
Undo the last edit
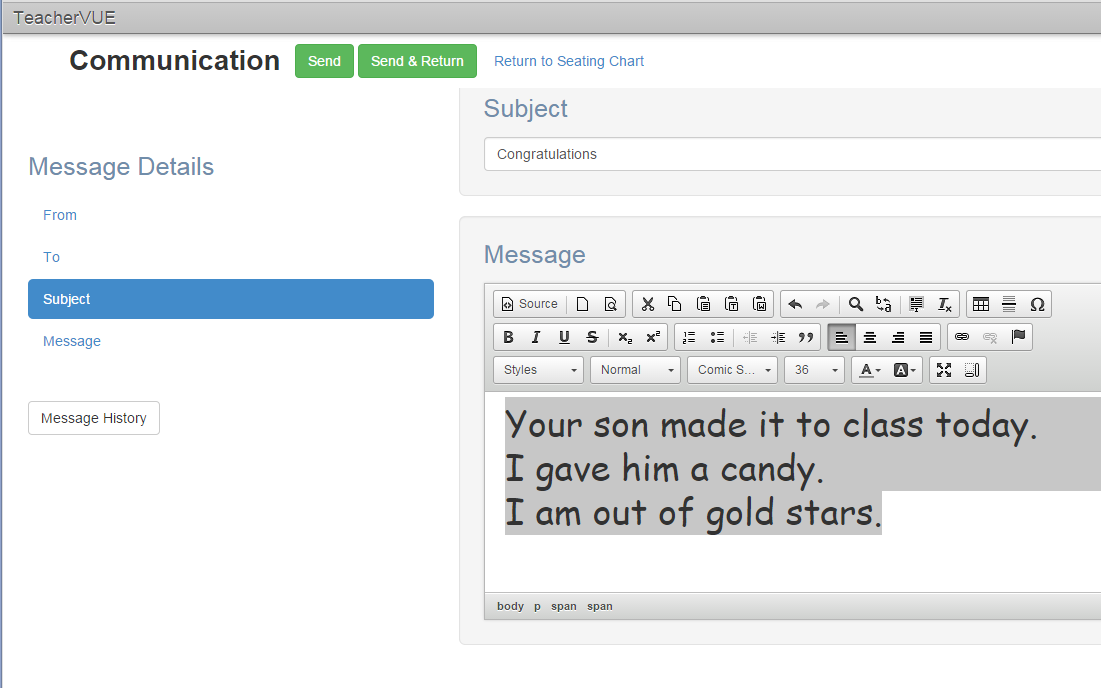pyautogui.click(x=795, y=304)
